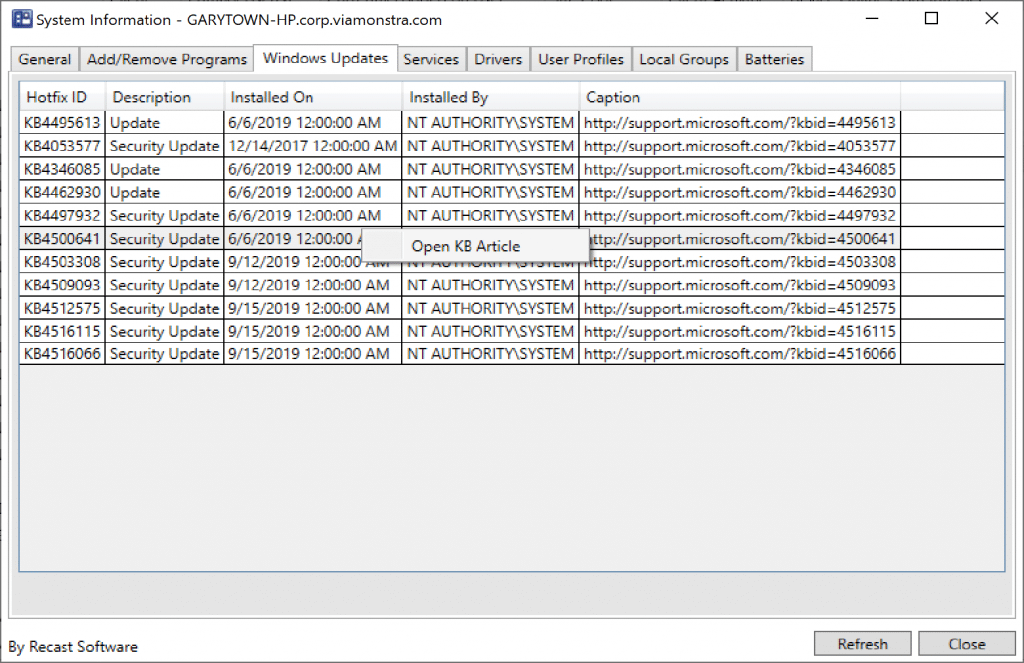Switch to the General tab
Viewport: 1024px width, 663px height.
(x=44, y=59)
